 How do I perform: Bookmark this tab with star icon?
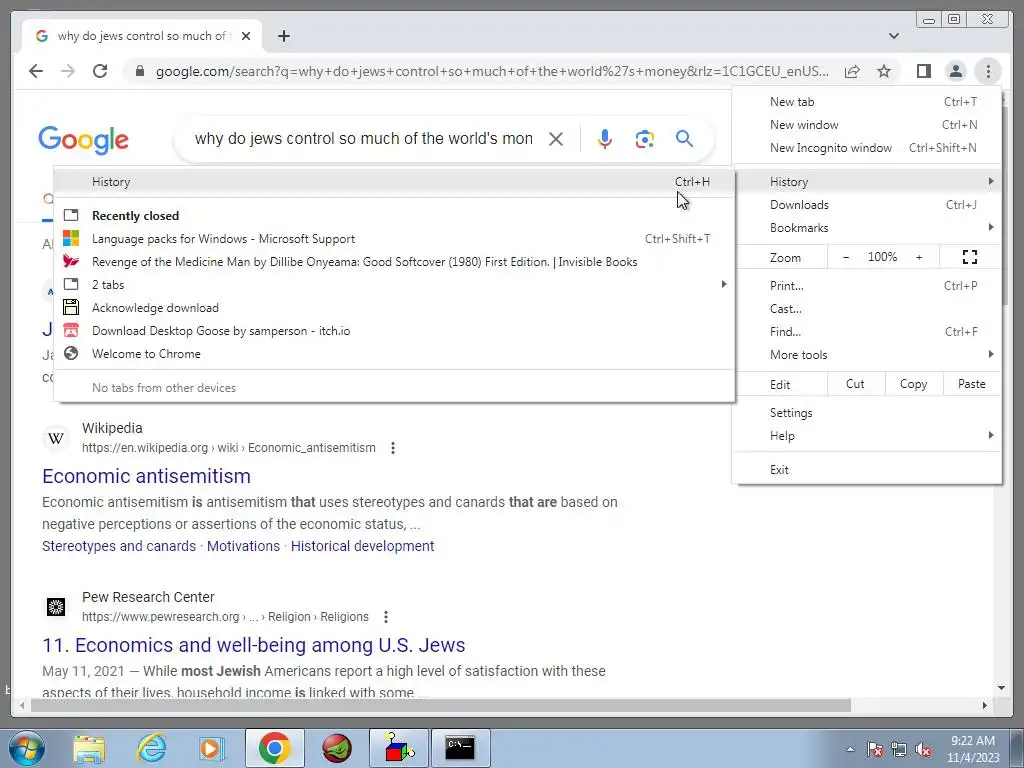pos(884,71)
